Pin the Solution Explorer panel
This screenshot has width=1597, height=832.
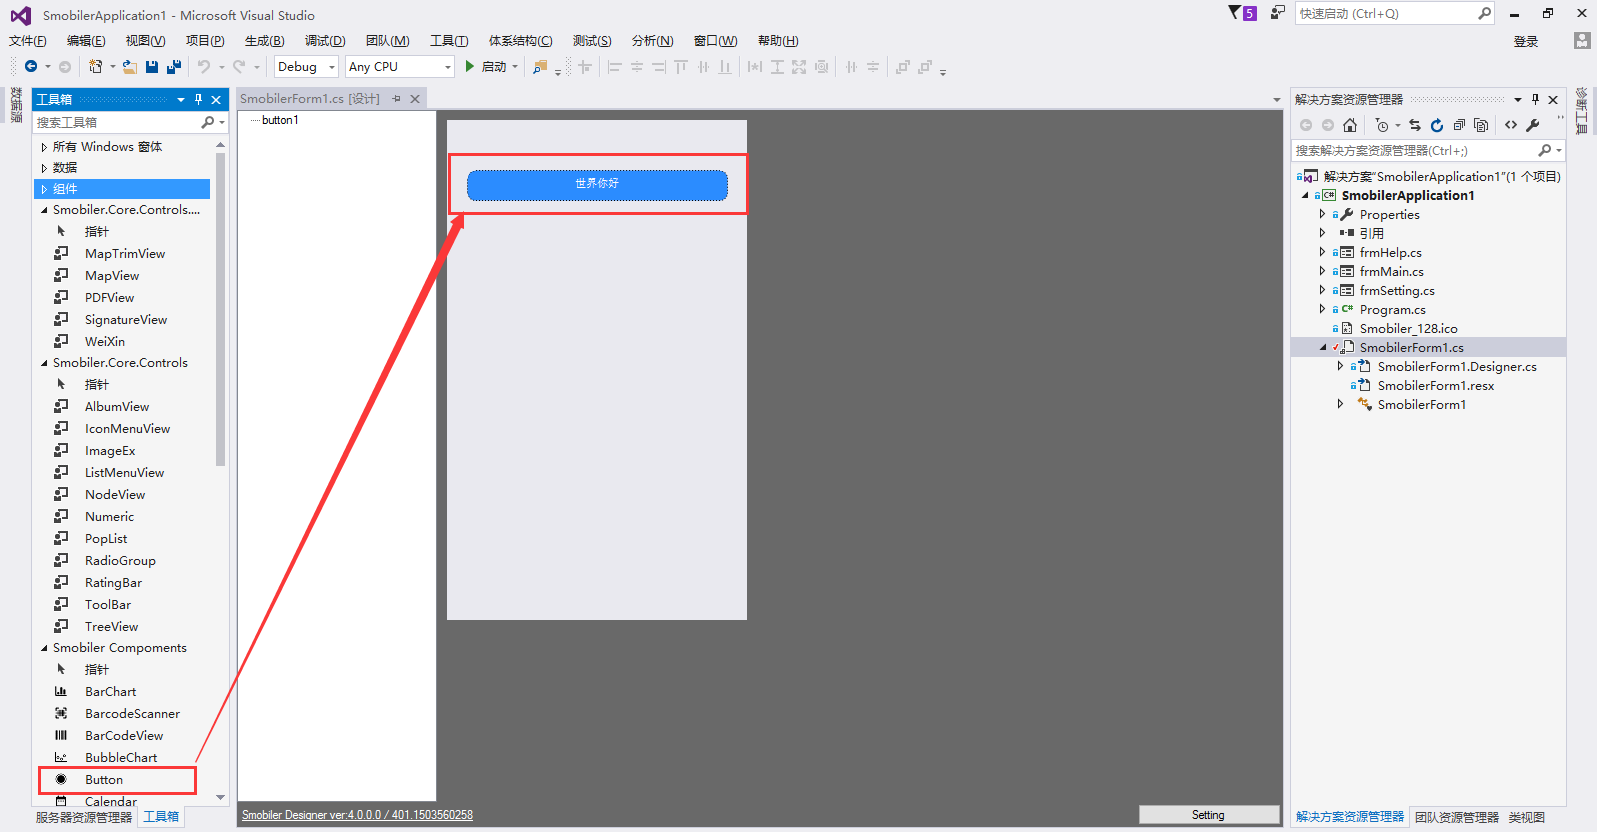tap(1535, 99)
